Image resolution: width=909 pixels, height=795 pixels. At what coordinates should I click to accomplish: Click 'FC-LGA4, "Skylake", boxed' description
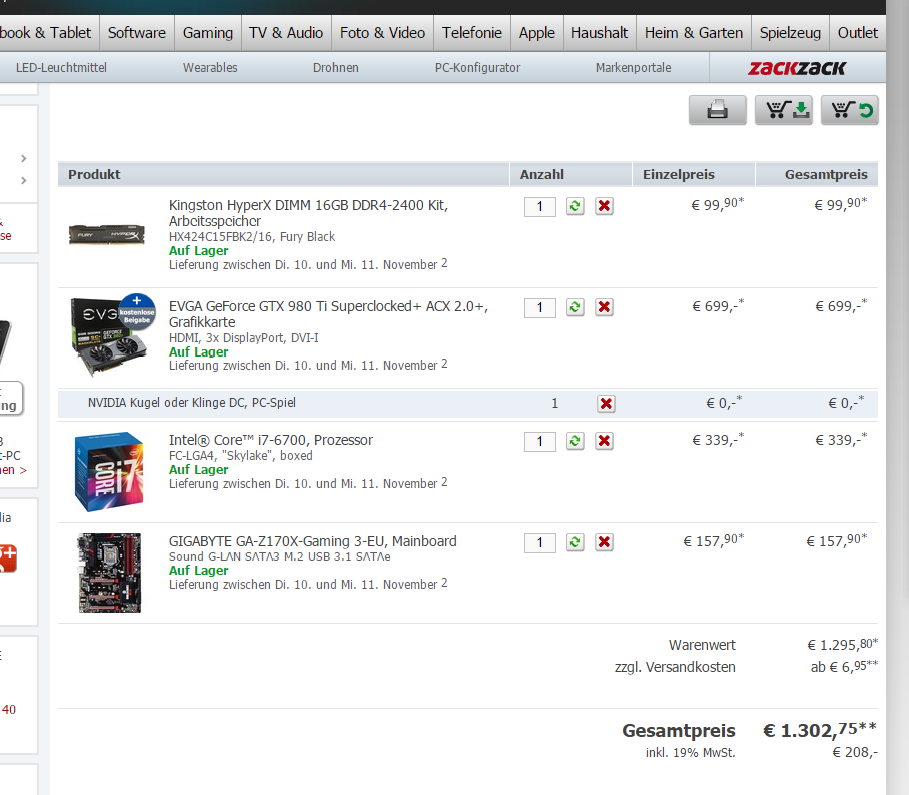tap(241, 456)
